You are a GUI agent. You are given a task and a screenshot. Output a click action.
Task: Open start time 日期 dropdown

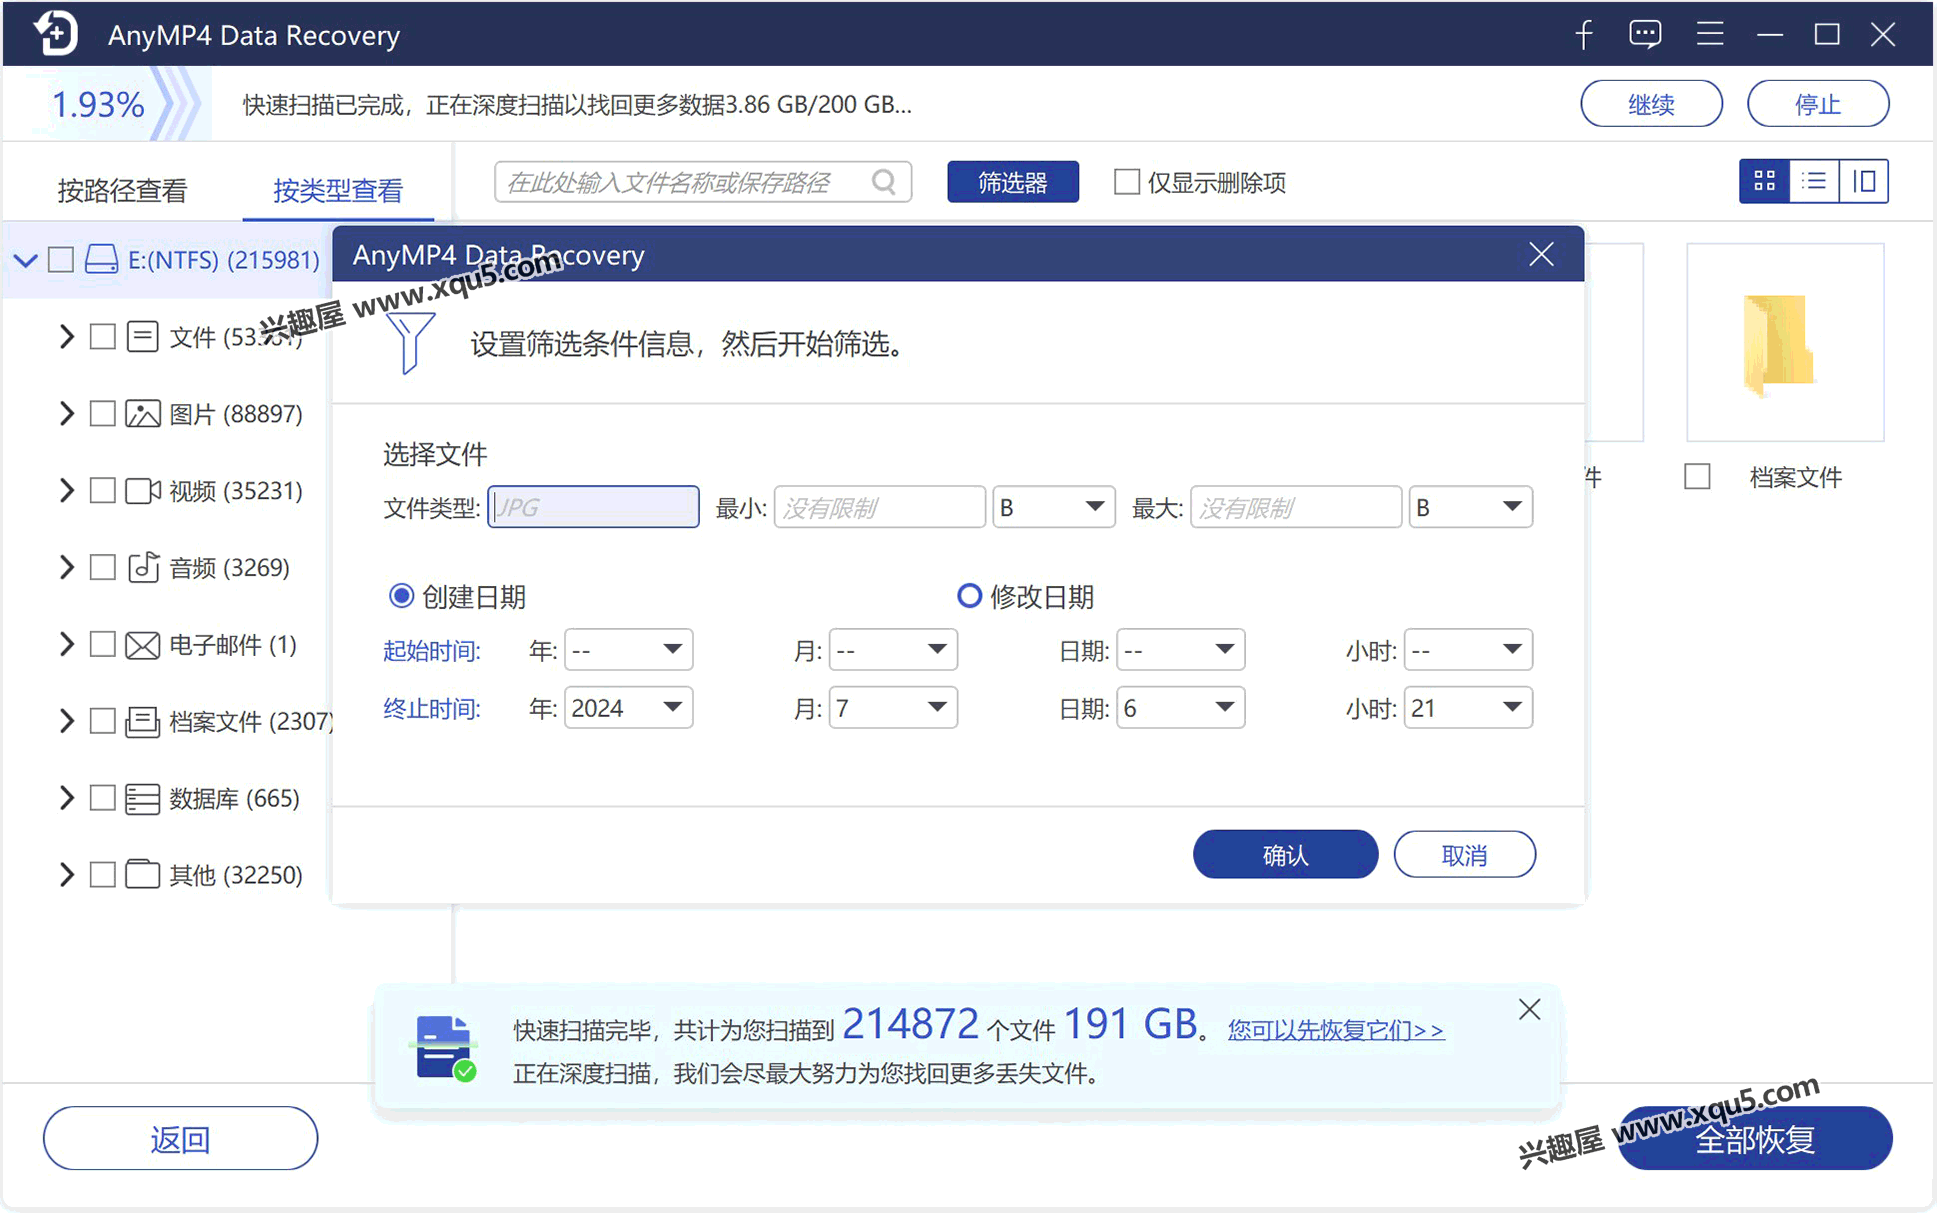click(1181, 650)
